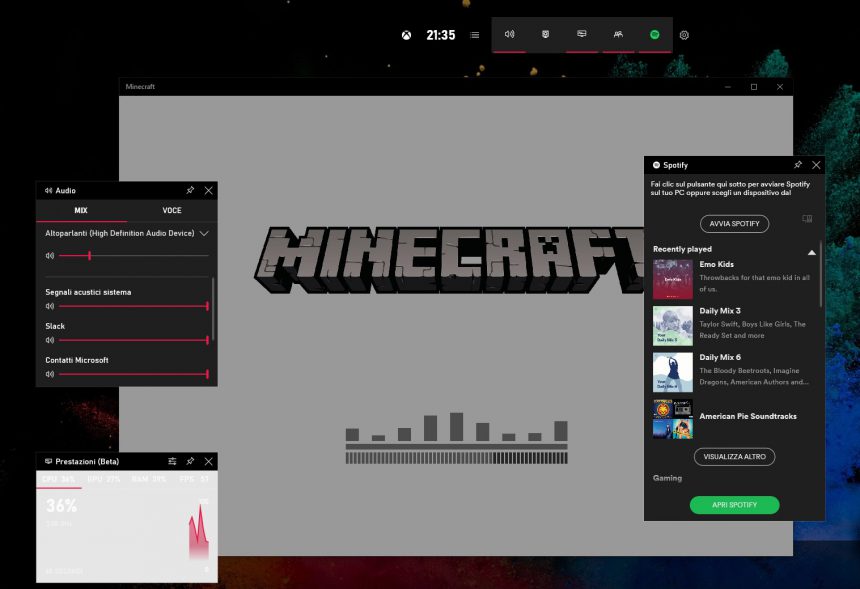Click AVVIA SPOTIFY button
Viewport: 860px width, 589px height.
734,224
